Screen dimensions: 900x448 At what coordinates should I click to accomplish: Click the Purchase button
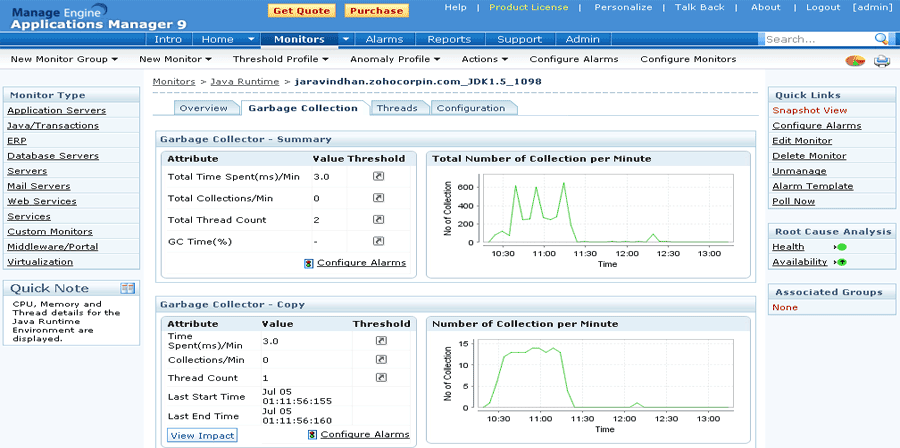(377, 11)
